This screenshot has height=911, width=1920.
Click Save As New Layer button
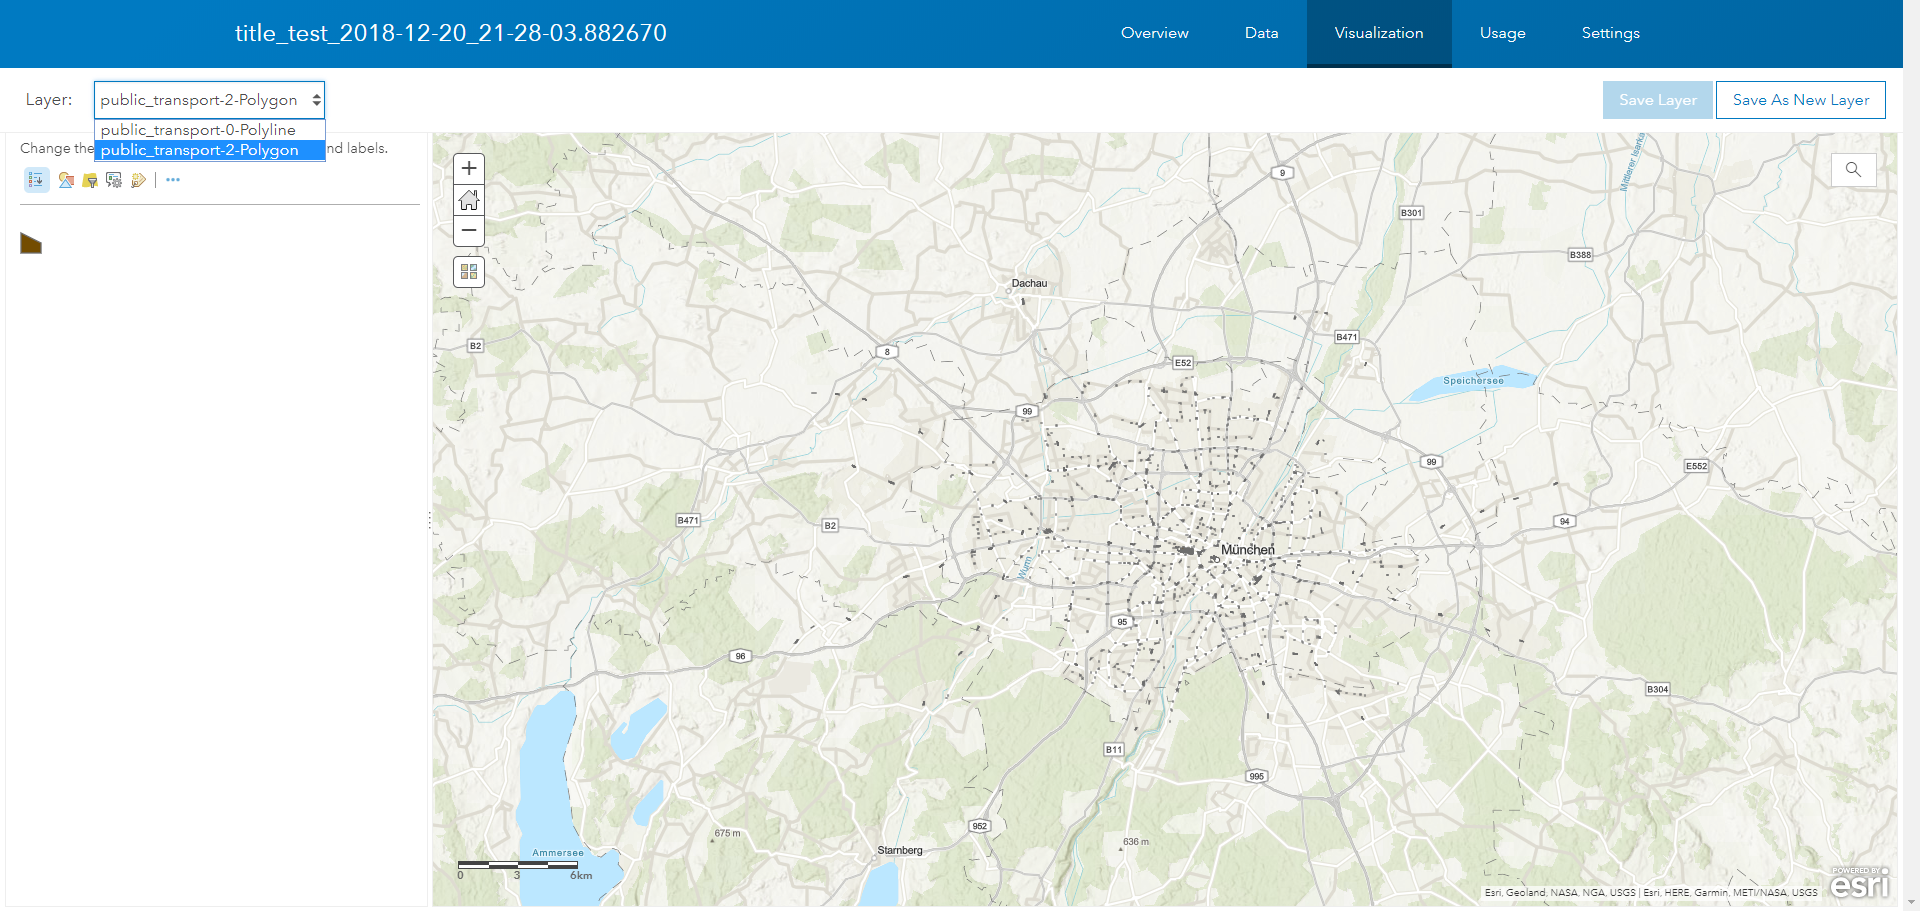point(1801,100)
